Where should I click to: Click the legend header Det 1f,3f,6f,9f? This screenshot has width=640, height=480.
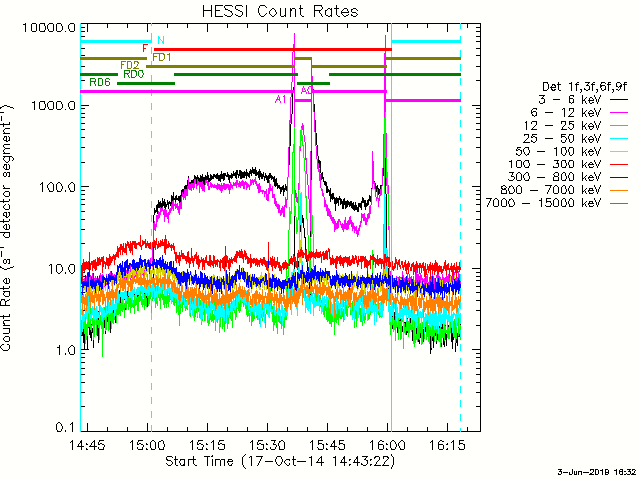(x=584, y=87)
